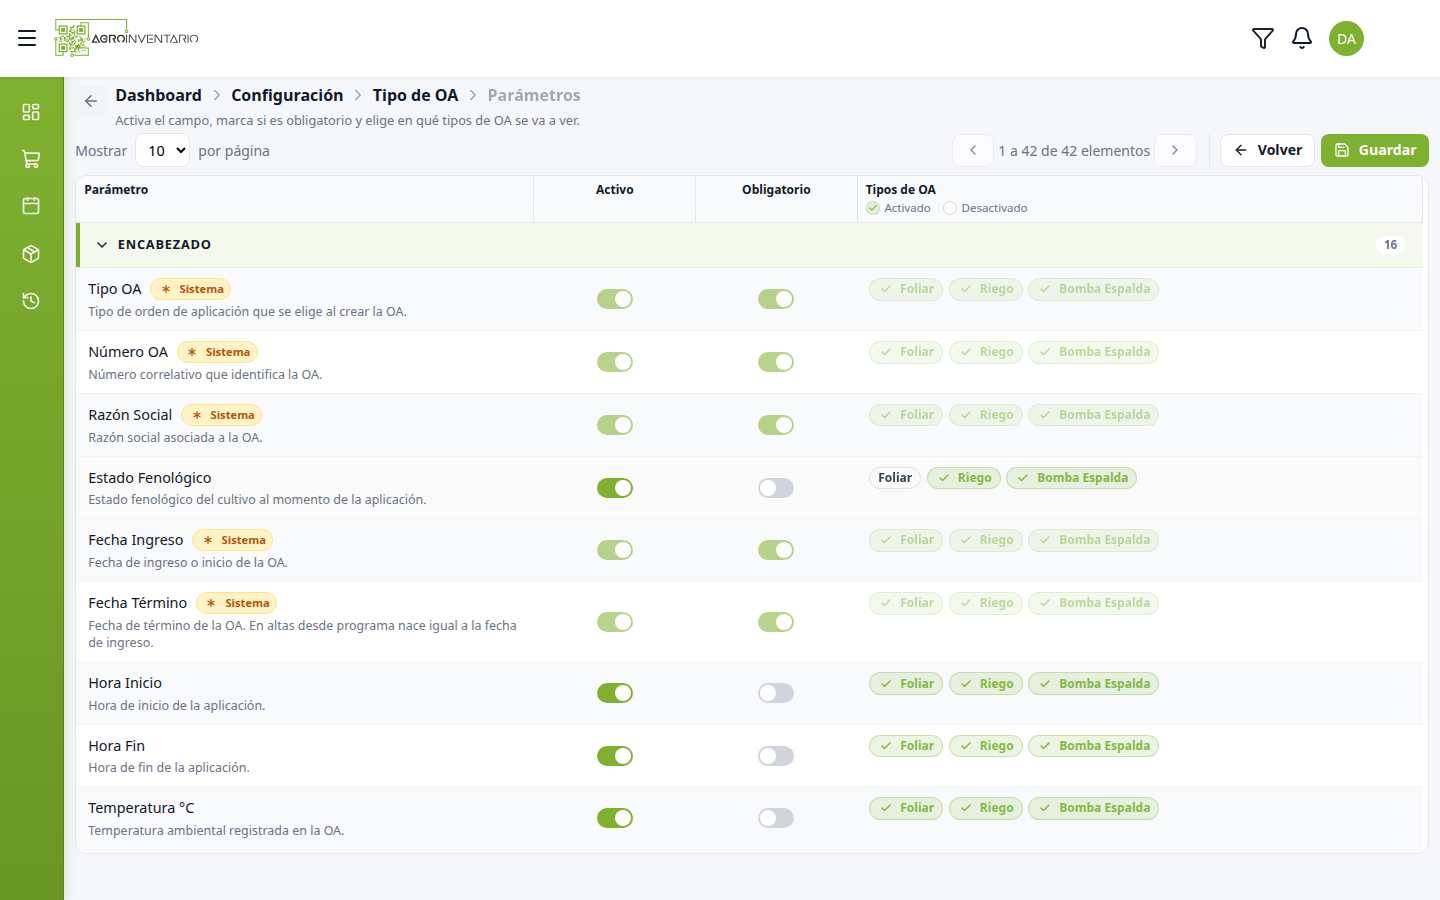1440x900 pixels.
Task: Deactivate Bomba Espalda chip for Estado Fenológico
Action: (1071, 478)
